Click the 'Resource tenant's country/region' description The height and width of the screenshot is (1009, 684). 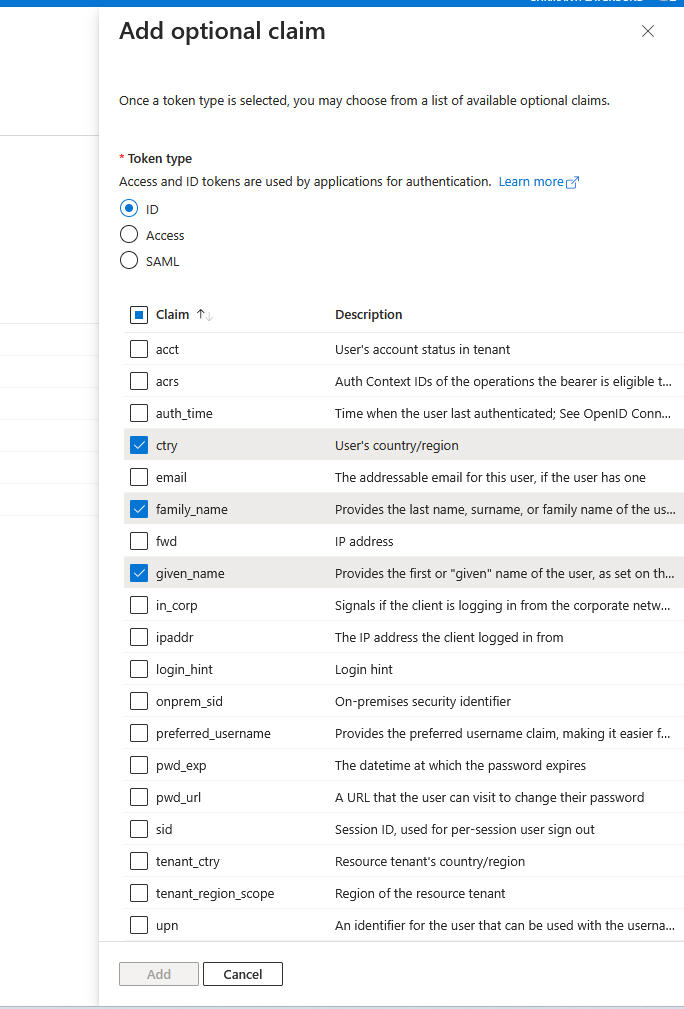point(430,861)
